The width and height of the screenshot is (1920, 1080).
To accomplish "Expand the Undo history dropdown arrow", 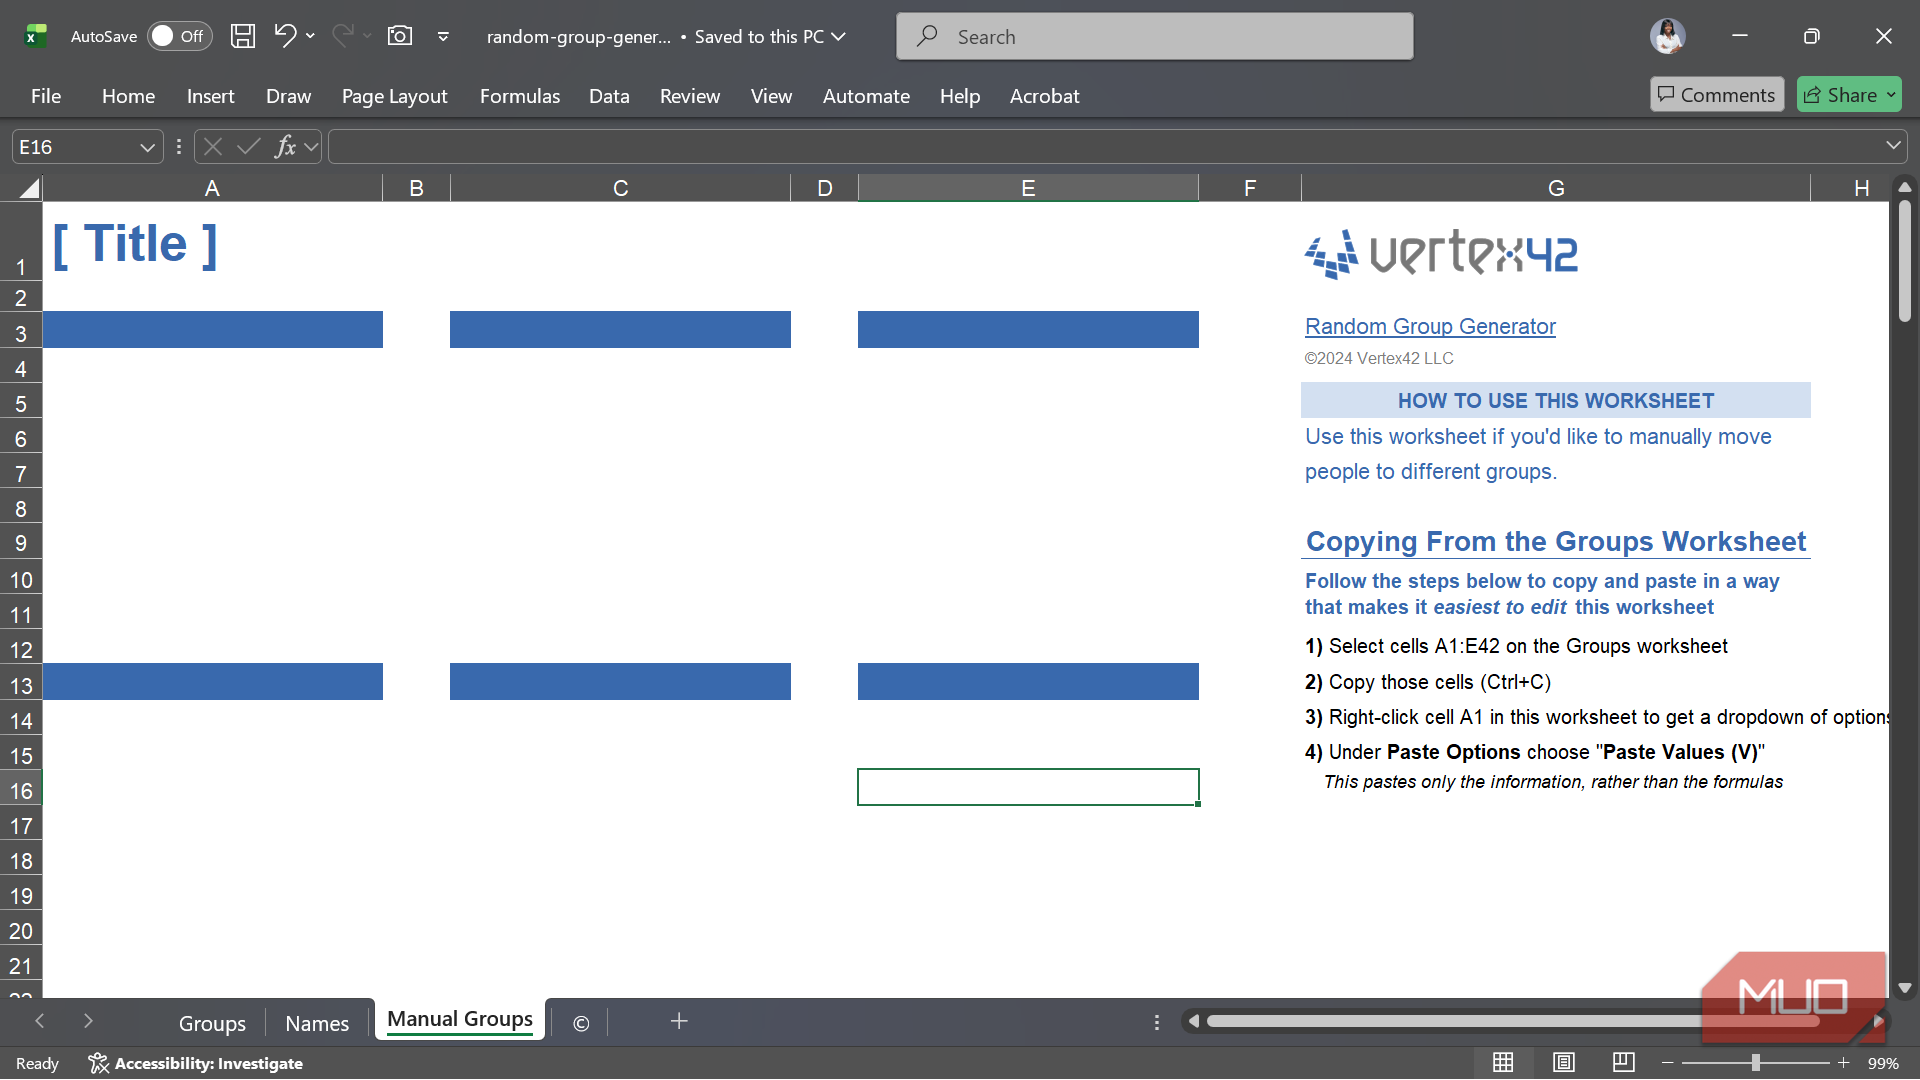I will (310, 36).
